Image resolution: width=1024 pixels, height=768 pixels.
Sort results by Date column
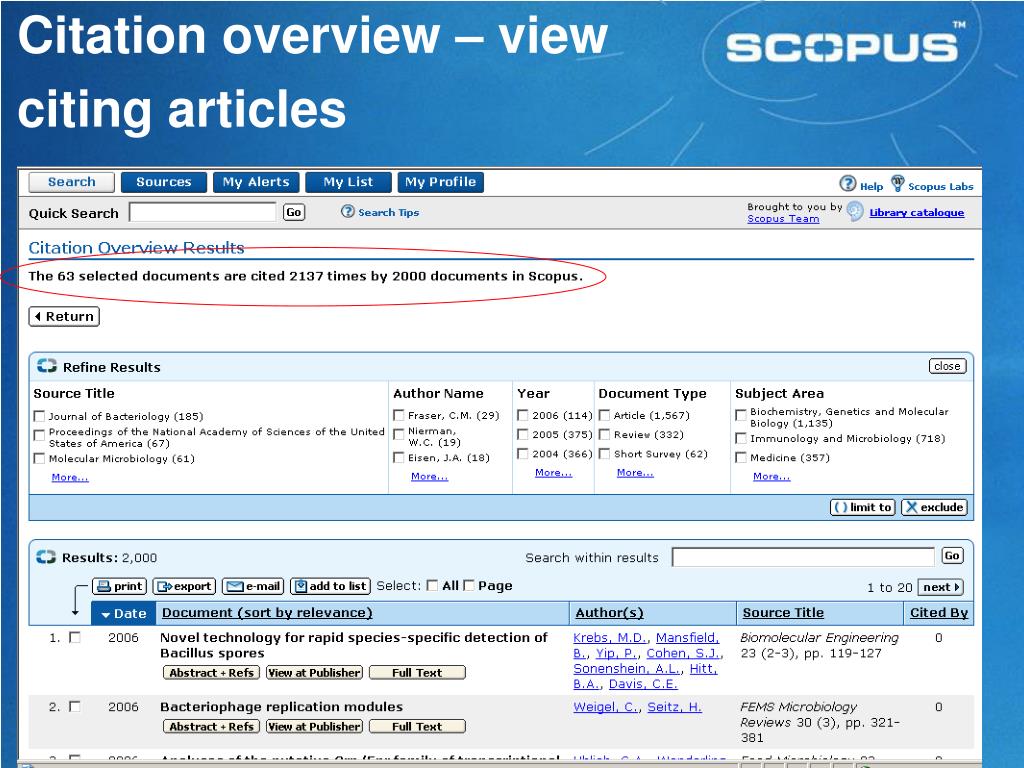[x=124, y=614]
